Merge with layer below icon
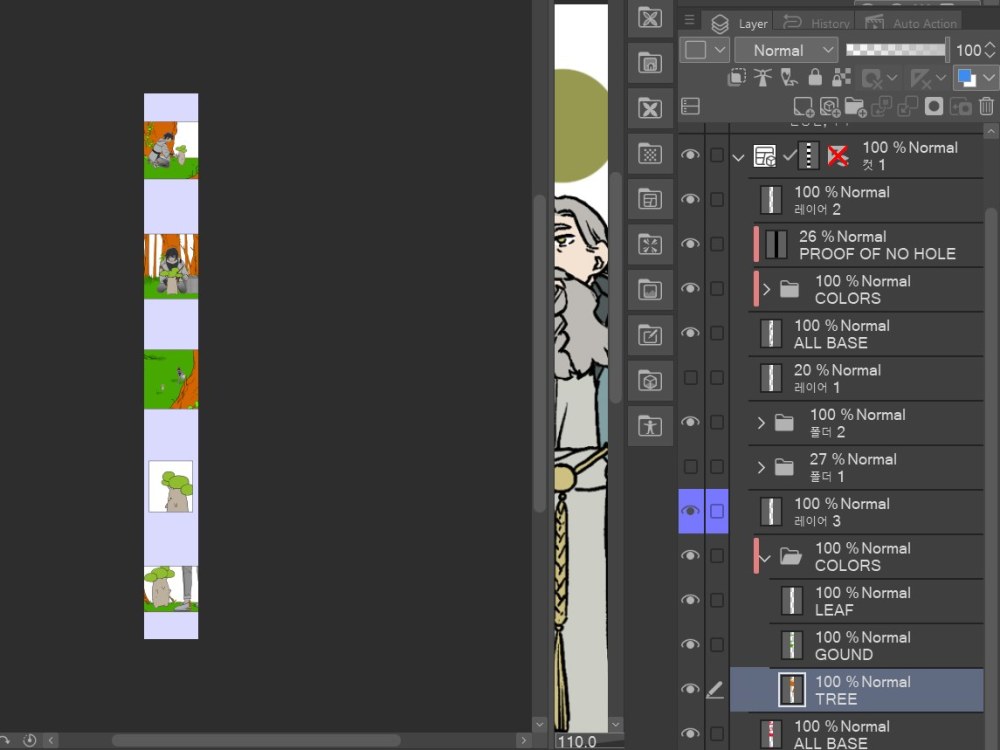1000x750 pixels. (x=908, y=107)
